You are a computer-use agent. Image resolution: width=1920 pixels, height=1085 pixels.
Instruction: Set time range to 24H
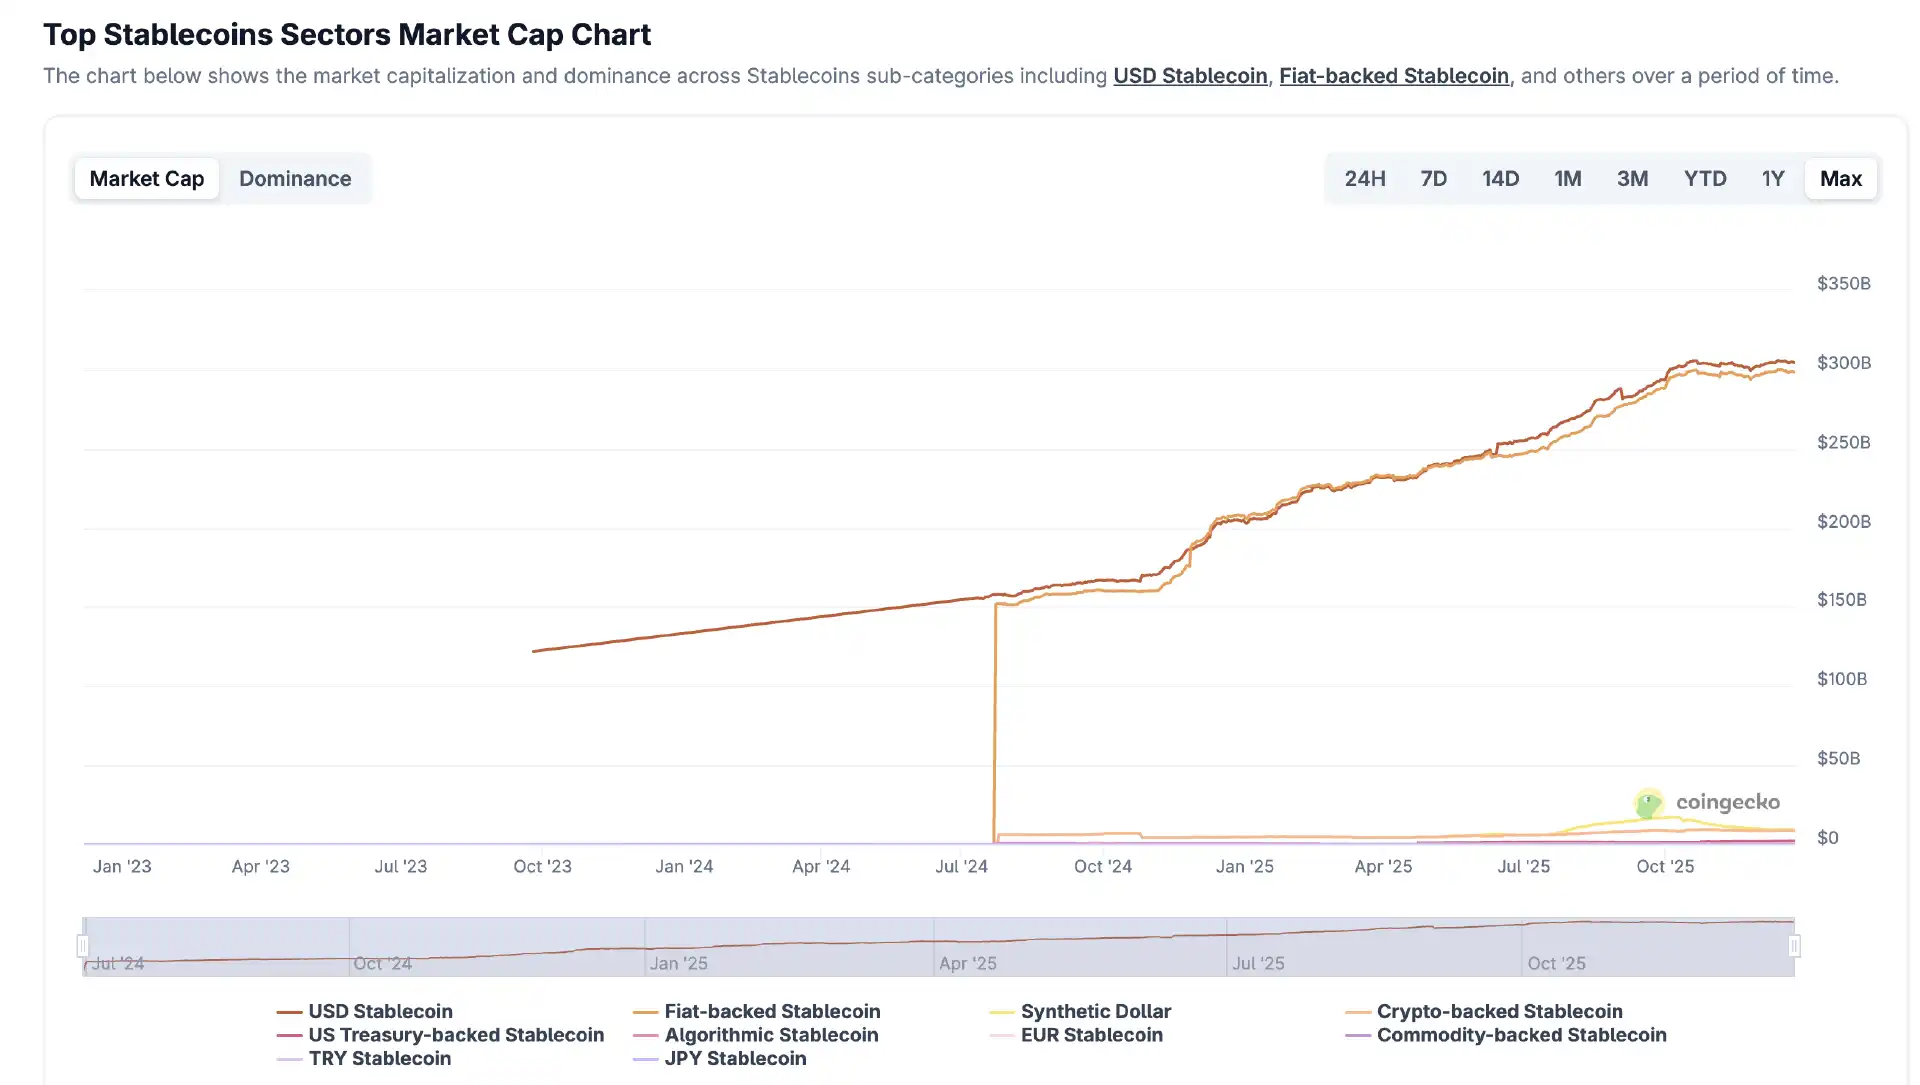(x=1364, y=179)
